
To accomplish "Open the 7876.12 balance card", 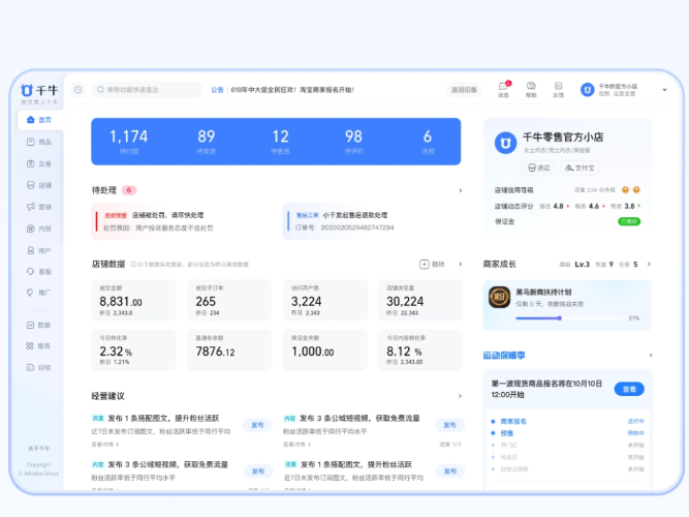I will (x=229, y=350).
